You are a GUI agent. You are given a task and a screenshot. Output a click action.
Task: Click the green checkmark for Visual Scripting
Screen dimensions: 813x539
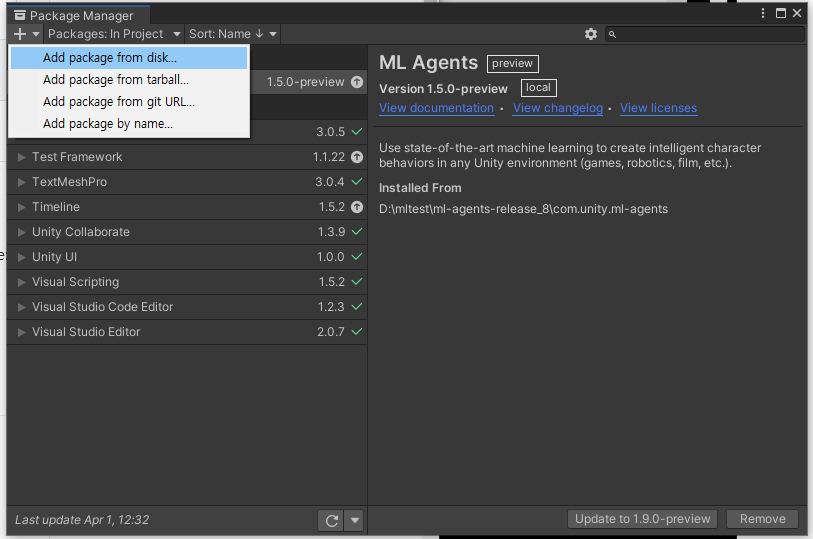(x=357, y=281)
